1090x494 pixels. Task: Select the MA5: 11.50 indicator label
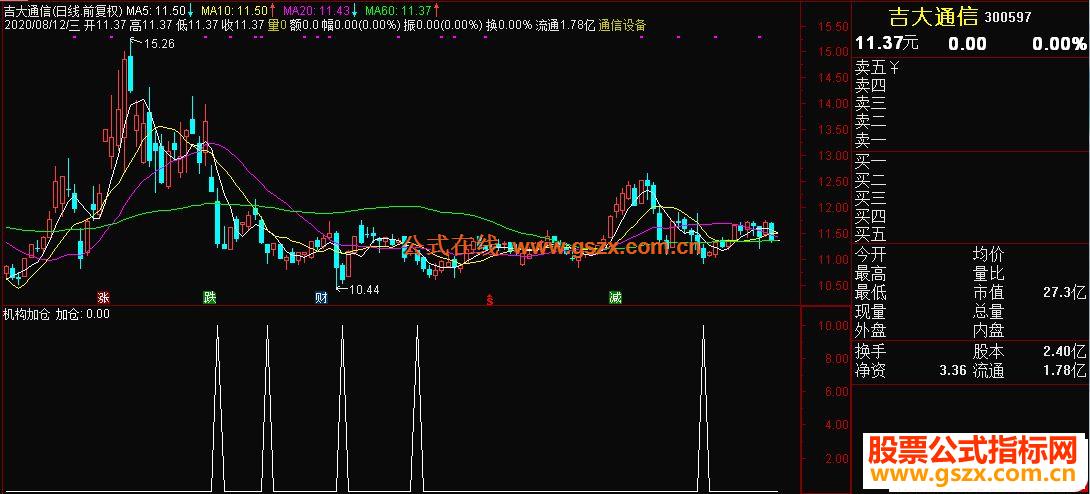click(156, 11)
